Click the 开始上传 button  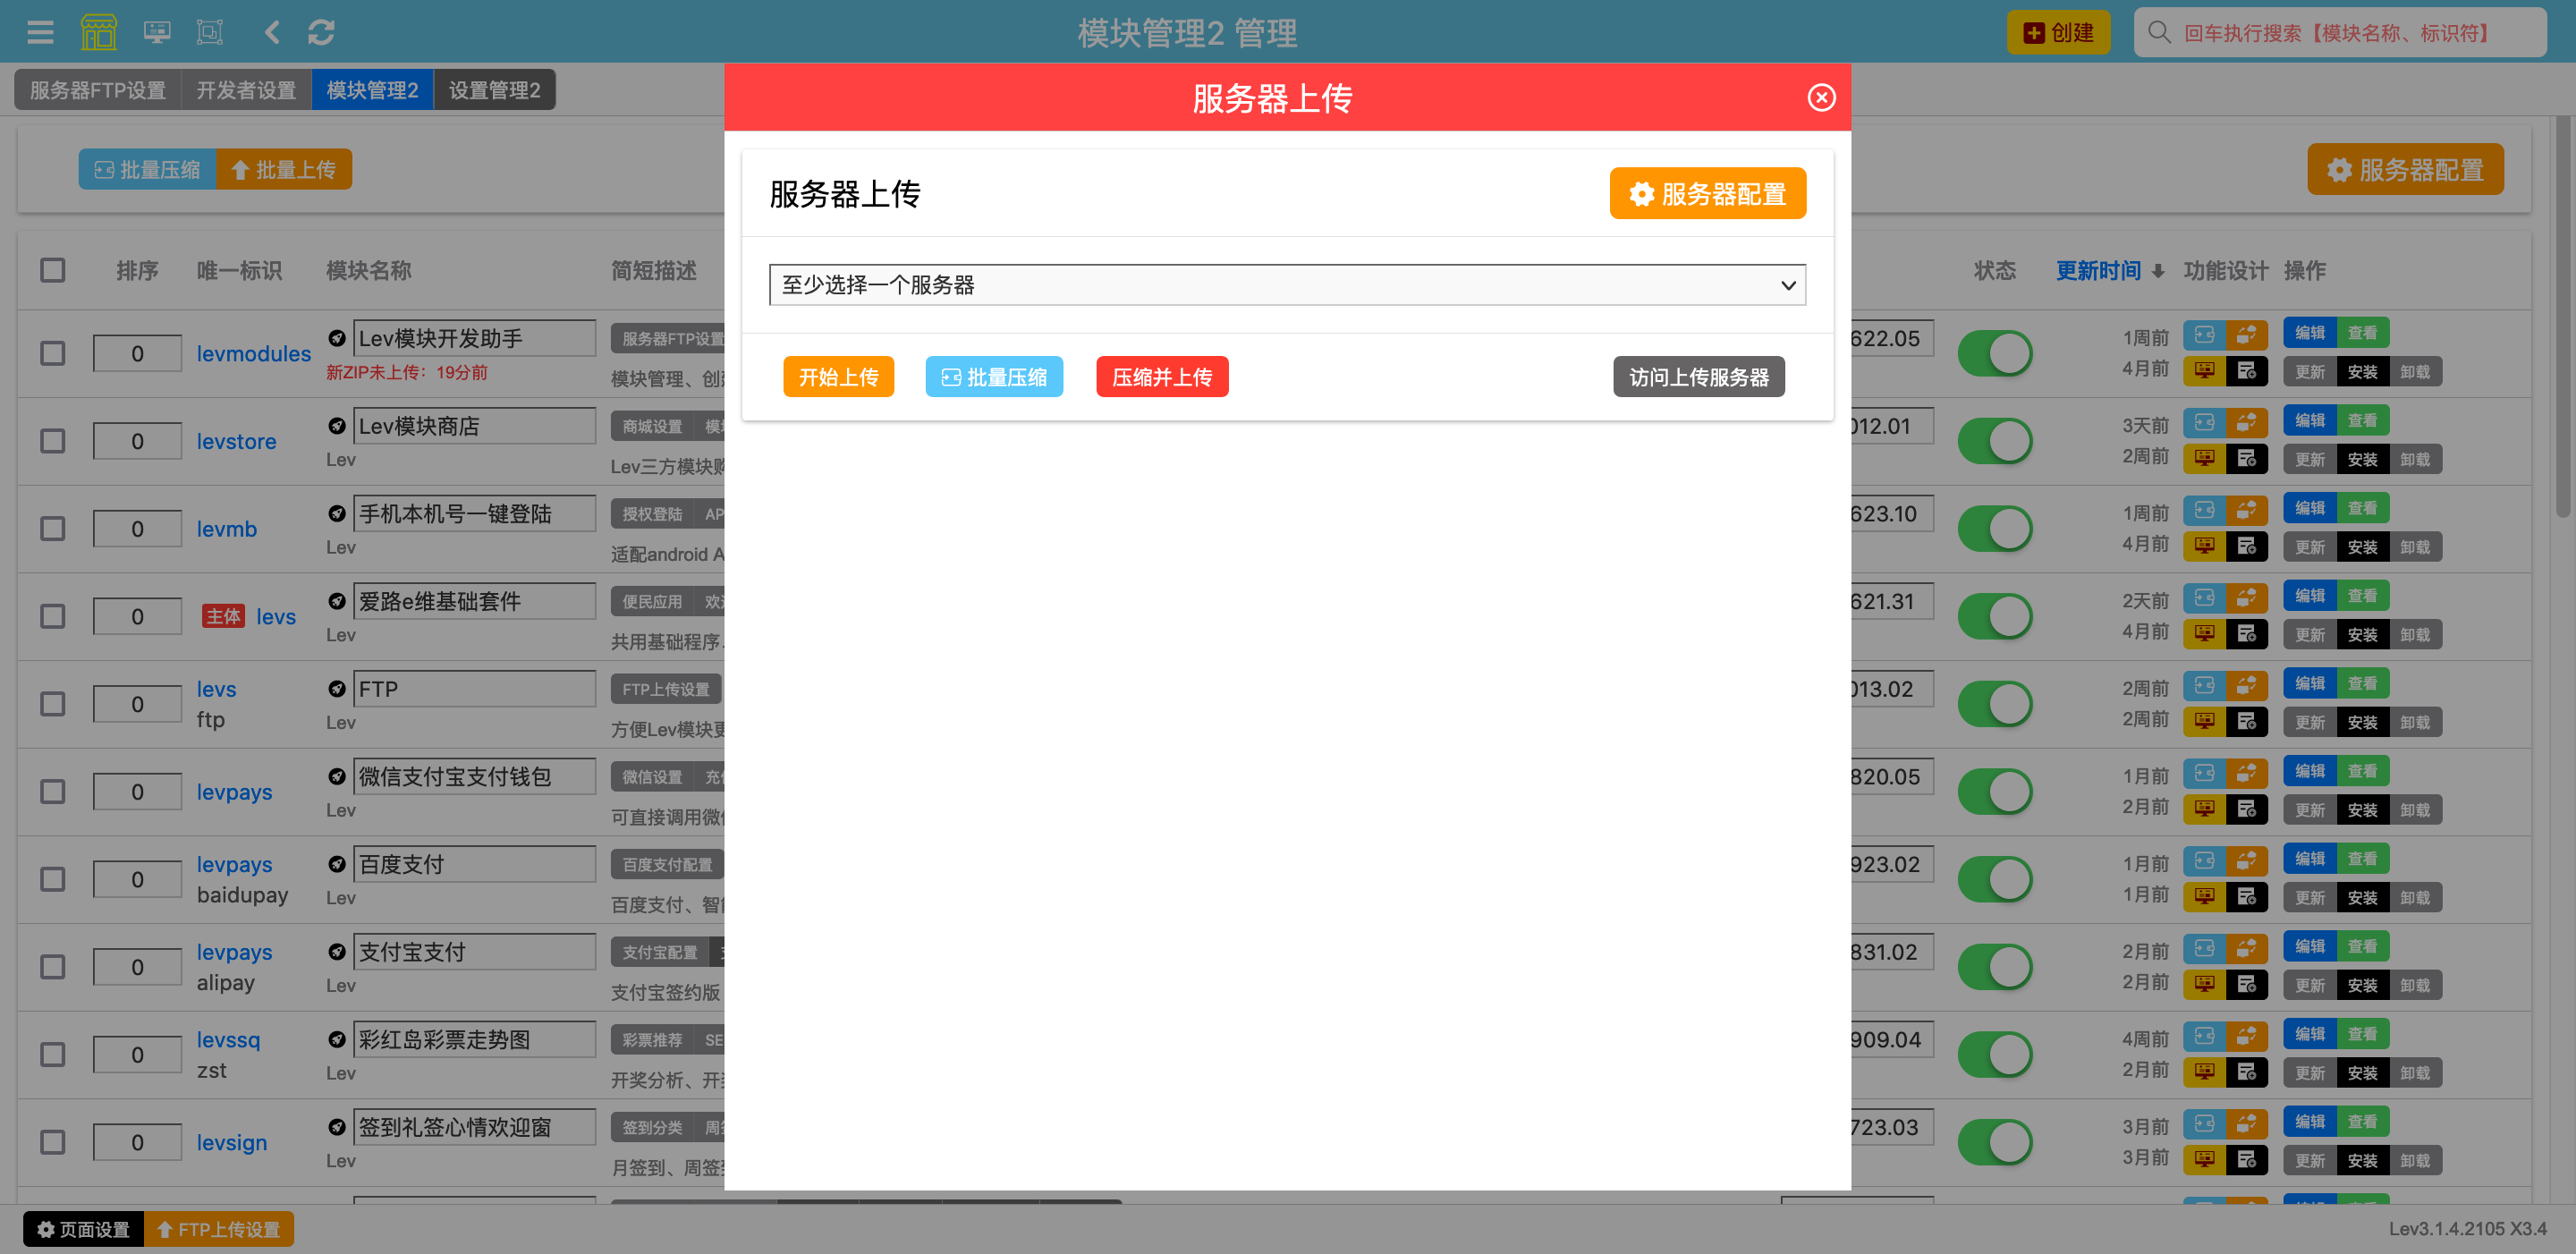[838, 377]
